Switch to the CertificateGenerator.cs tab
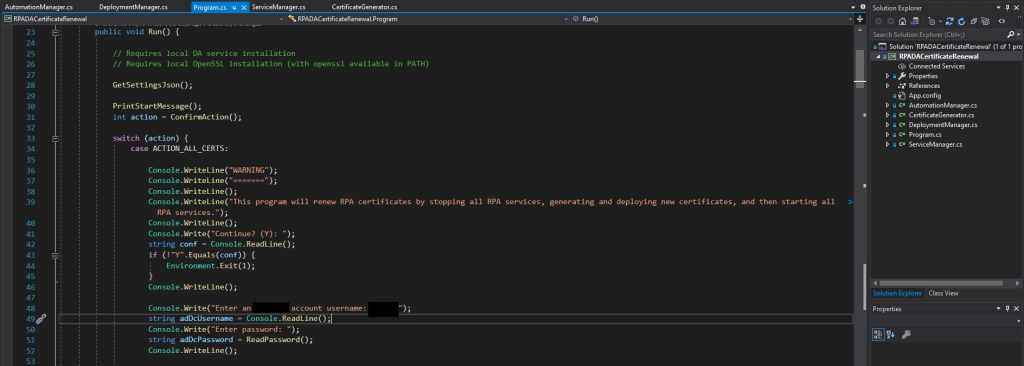Screen dimensions: 1024x366 coord(364,7)
